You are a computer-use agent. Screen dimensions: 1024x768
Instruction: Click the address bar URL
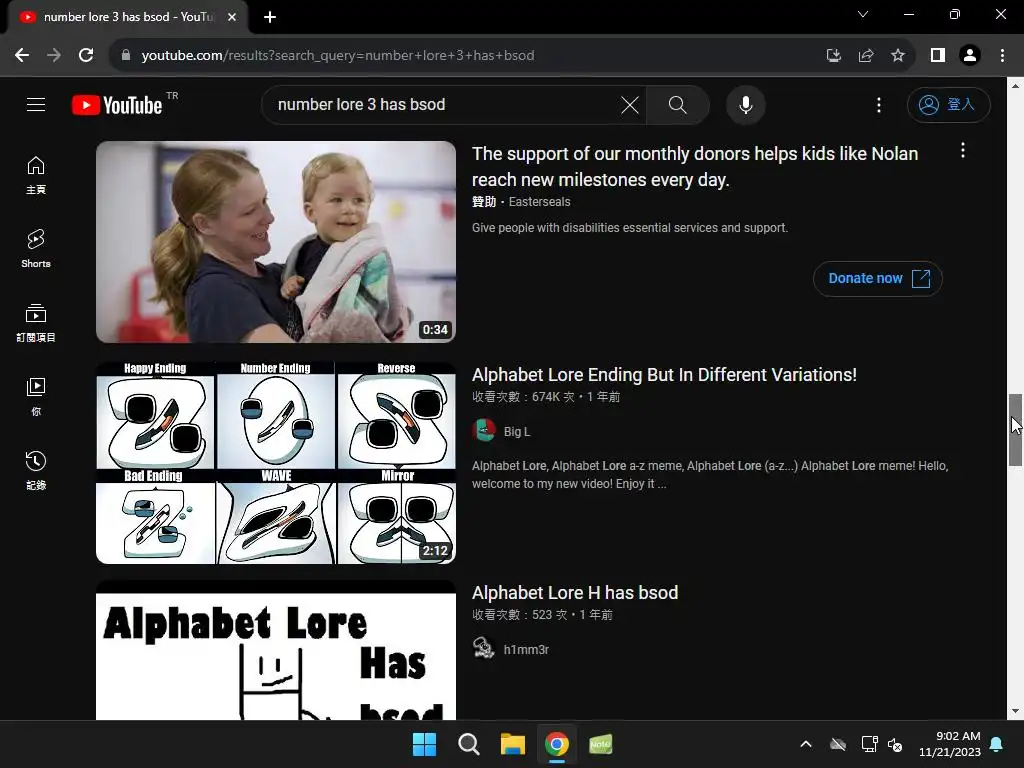coord(338,56)
